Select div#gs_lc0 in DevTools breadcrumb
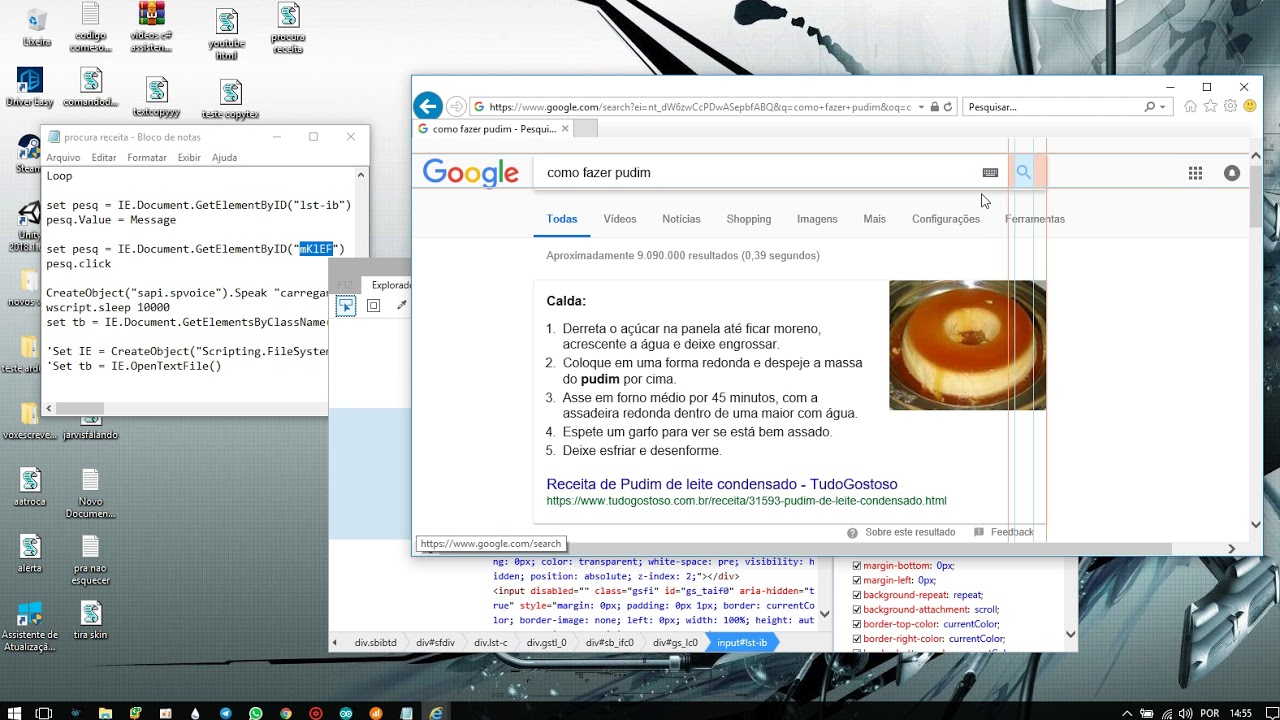 (x=675, y=643)
